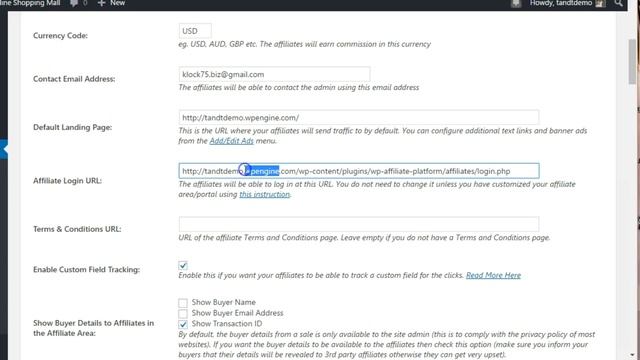Click the 'Terms & Conditions URL:' label
This screenshot has height=360, width=640.
pyautogui.click(x=77, y=229)
